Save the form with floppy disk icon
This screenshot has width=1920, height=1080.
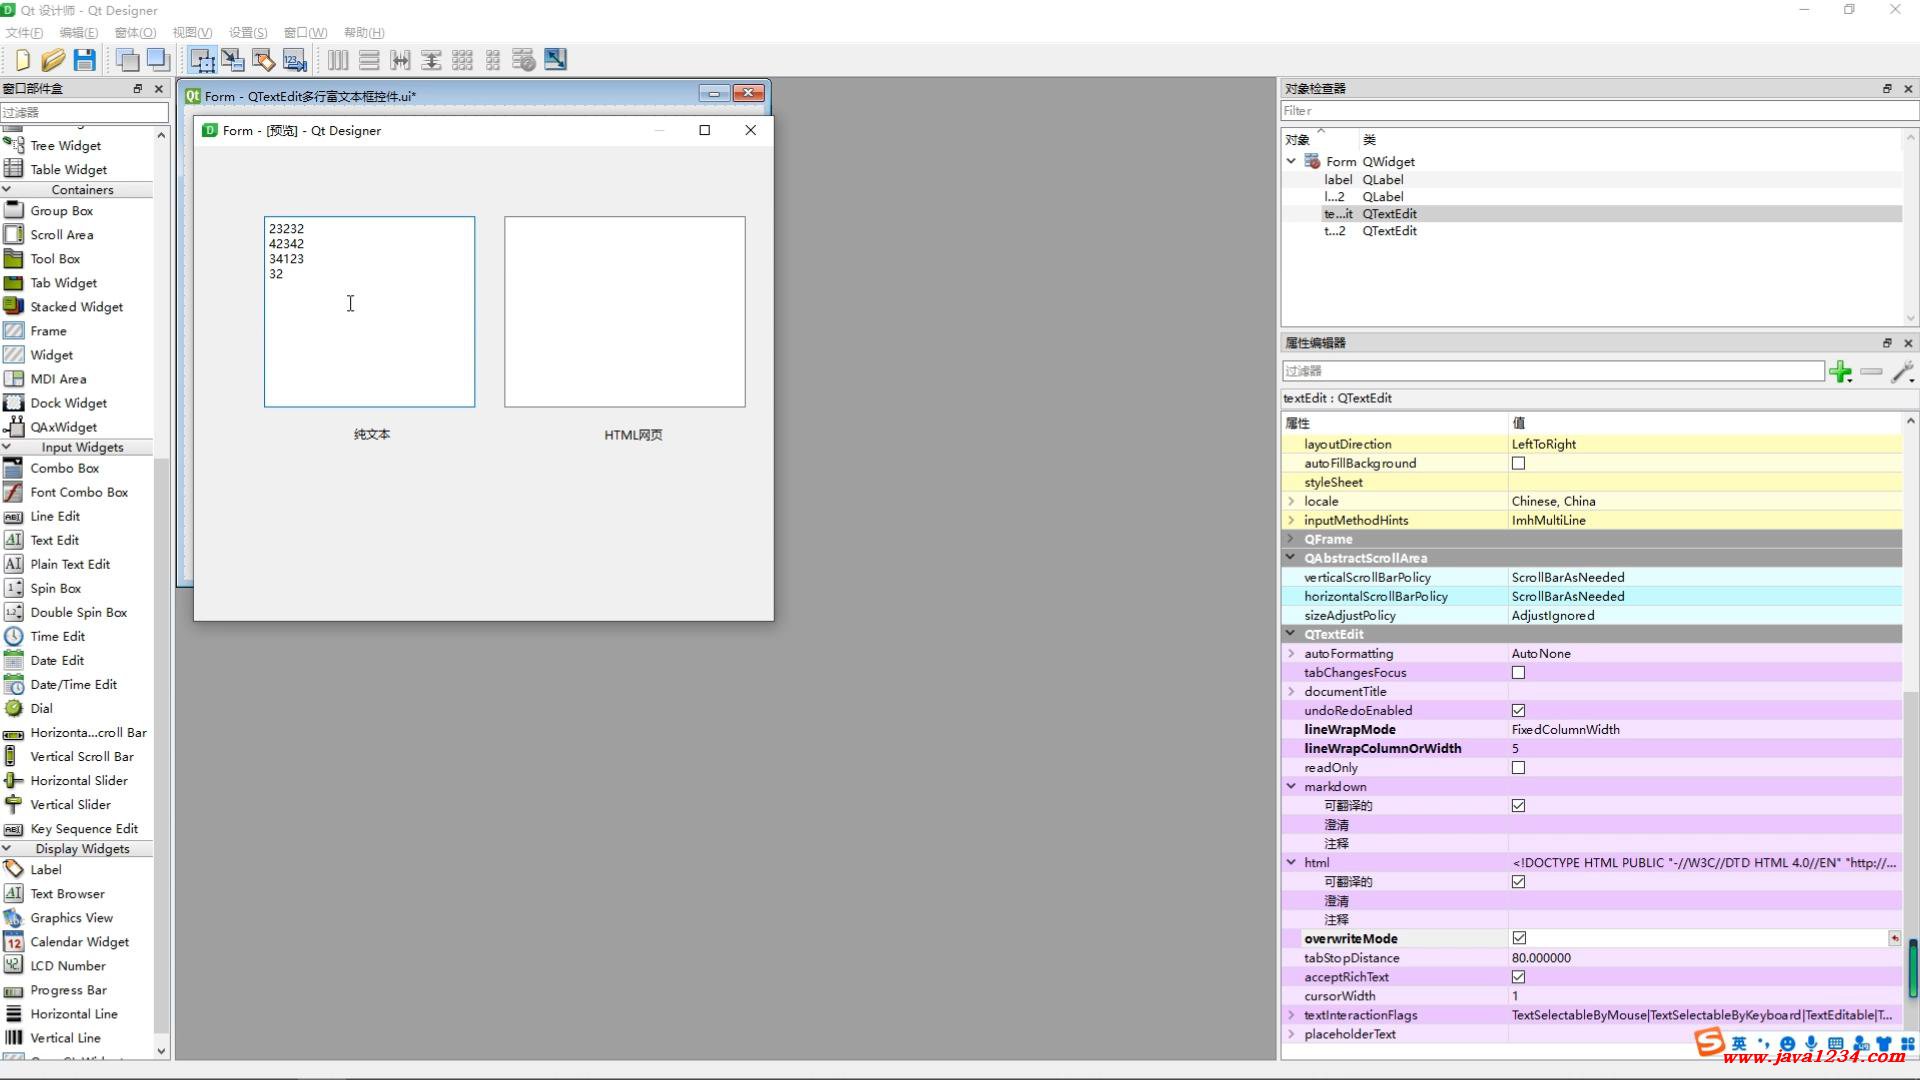[85, 60]
